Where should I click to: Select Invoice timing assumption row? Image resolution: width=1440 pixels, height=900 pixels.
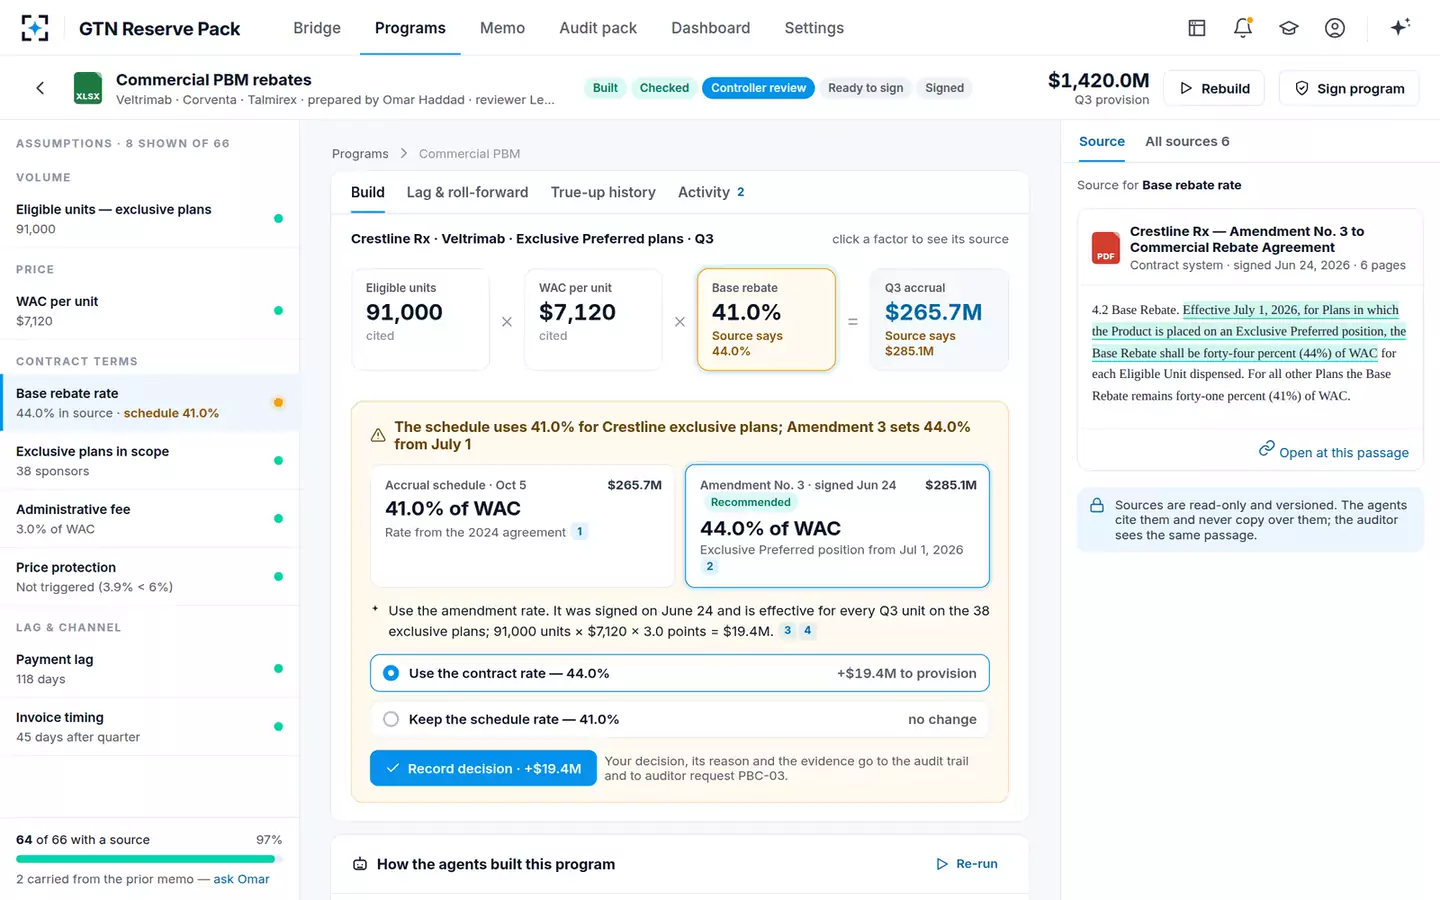tap(150, 727)
